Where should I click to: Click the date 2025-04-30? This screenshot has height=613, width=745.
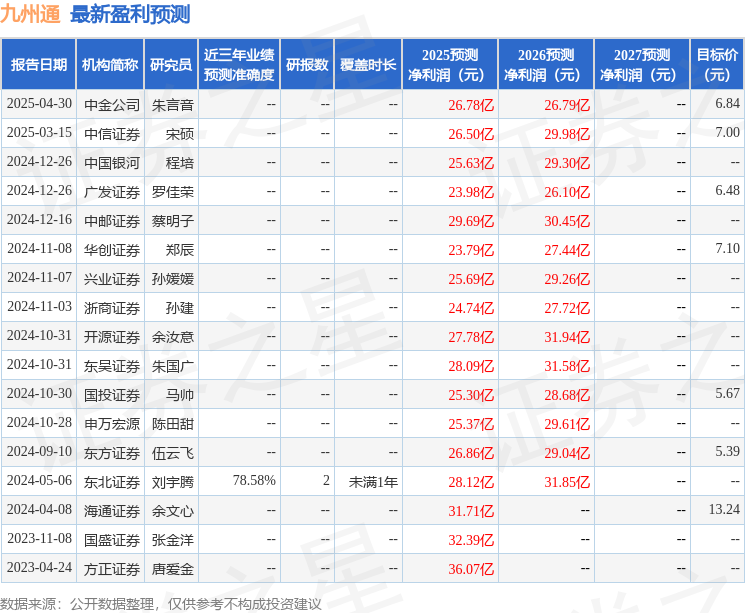pyautogui.click(x=39, y=104)
